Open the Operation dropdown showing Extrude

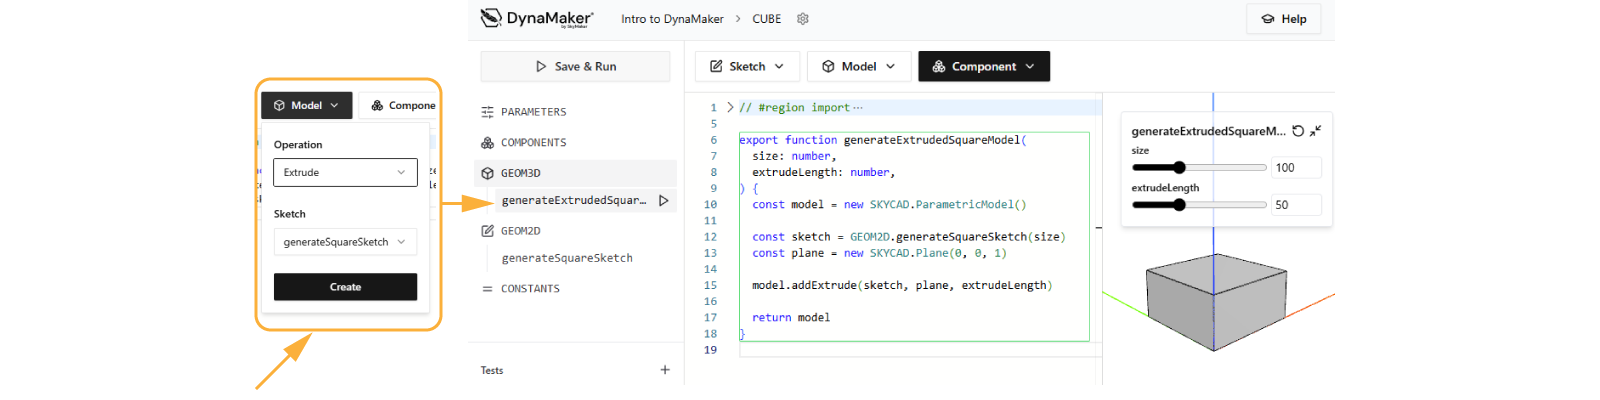pyautogui.click(x=345, y=172)
